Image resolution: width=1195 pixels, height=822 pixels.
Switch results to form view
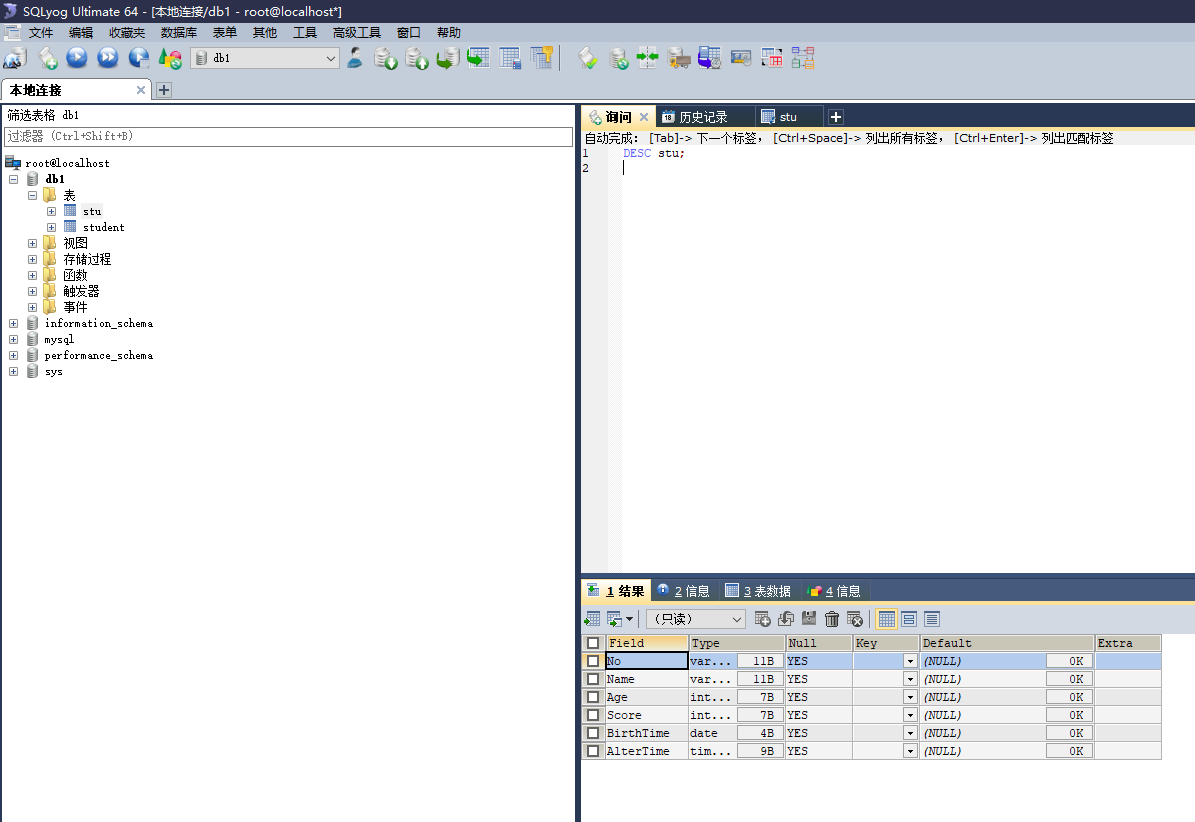pos(908,619)
